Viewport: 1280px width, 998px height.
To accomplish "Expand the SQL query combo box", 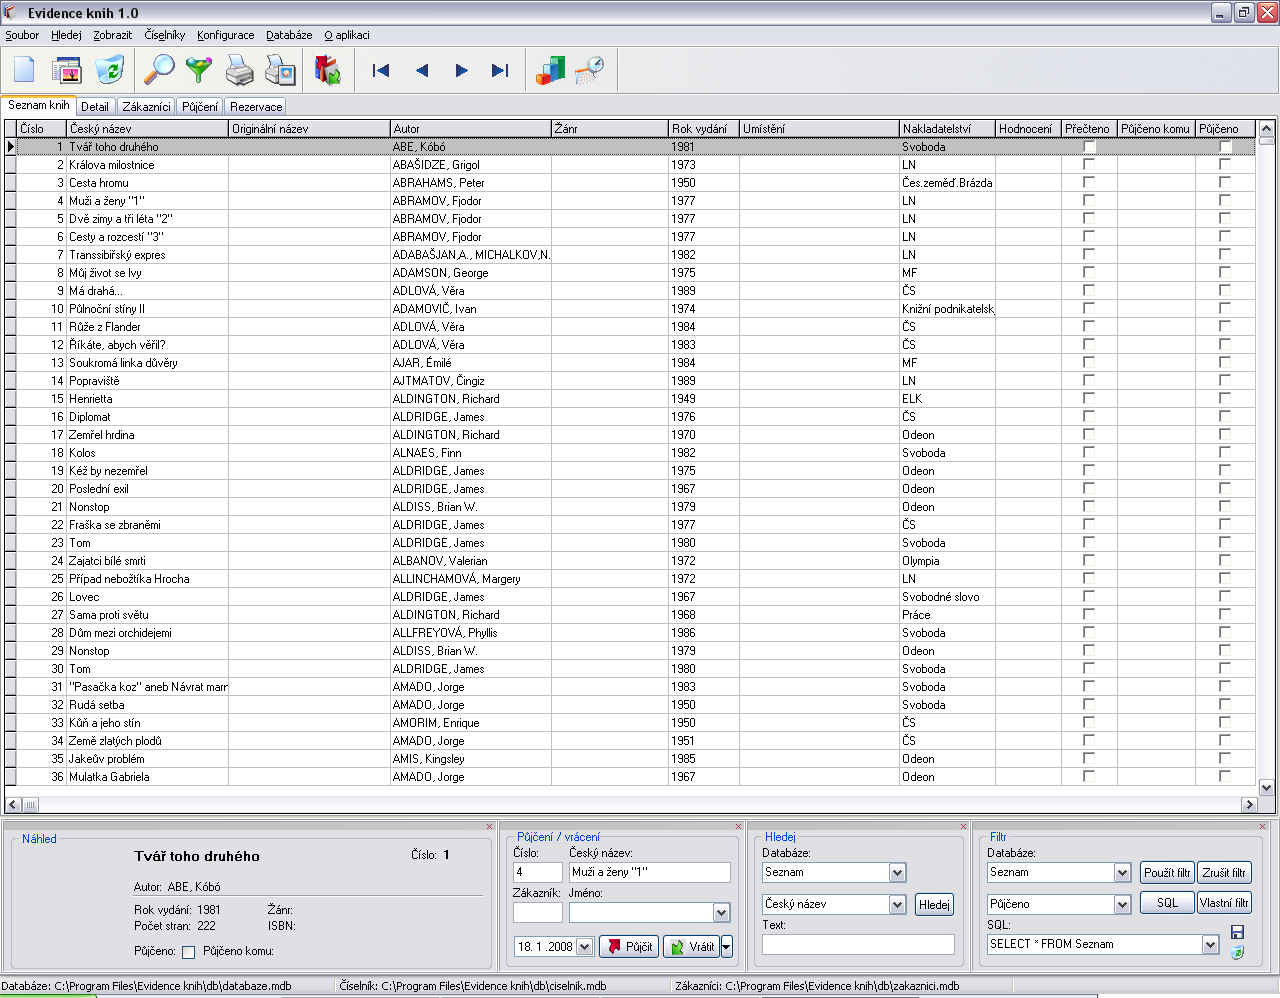I will [x=1210, y=945].
